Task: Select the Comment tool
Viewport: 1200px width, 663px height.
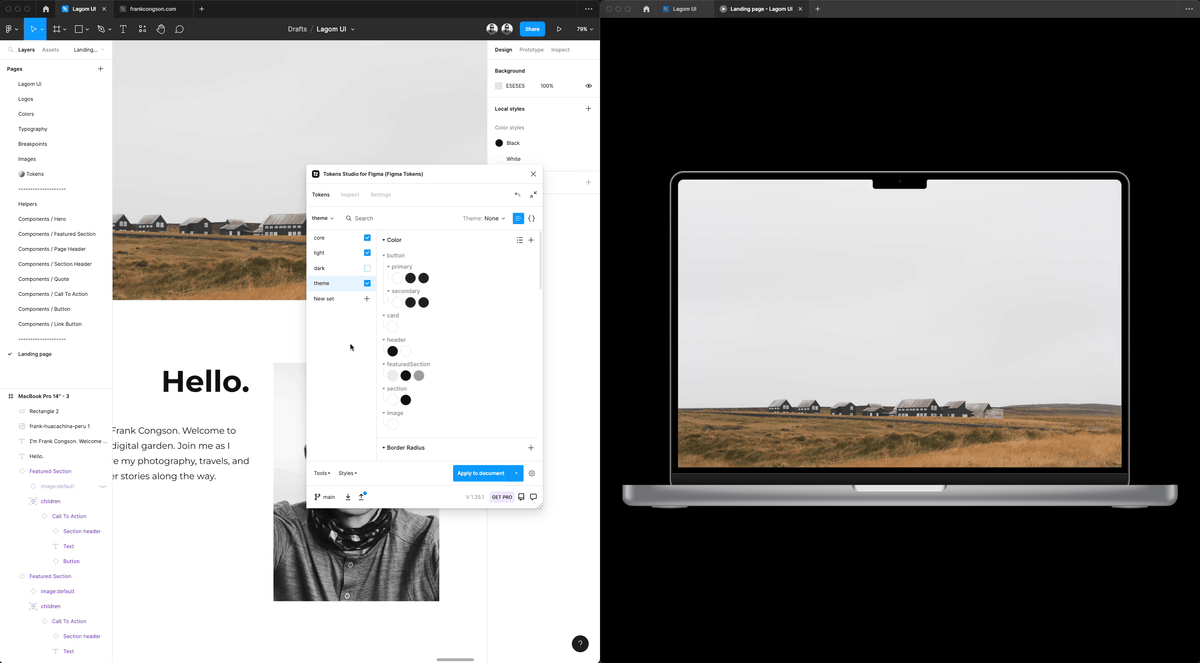Action: pos(180,29)
